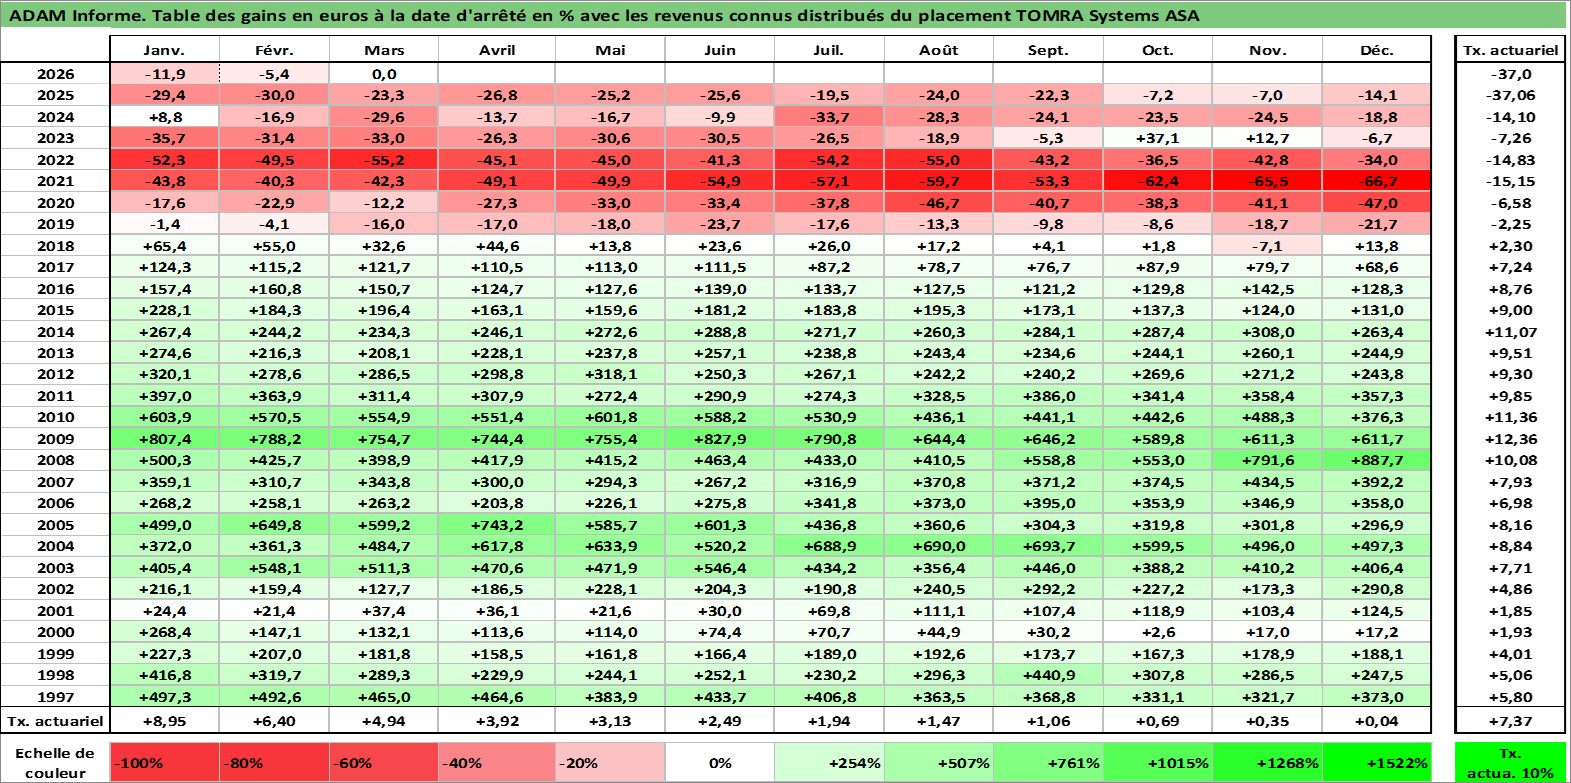Click the 'Tx. actua. 10%' green box

click(1510, 762)
